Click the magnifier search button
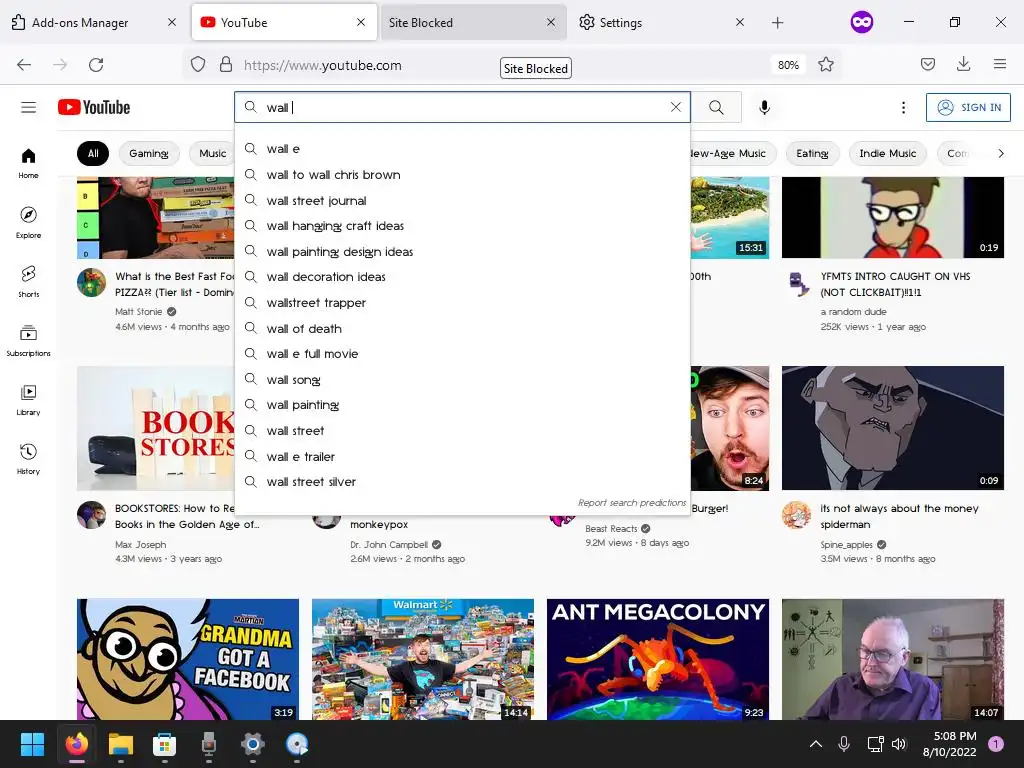The image size is (1024, 768). pos(716,107)
